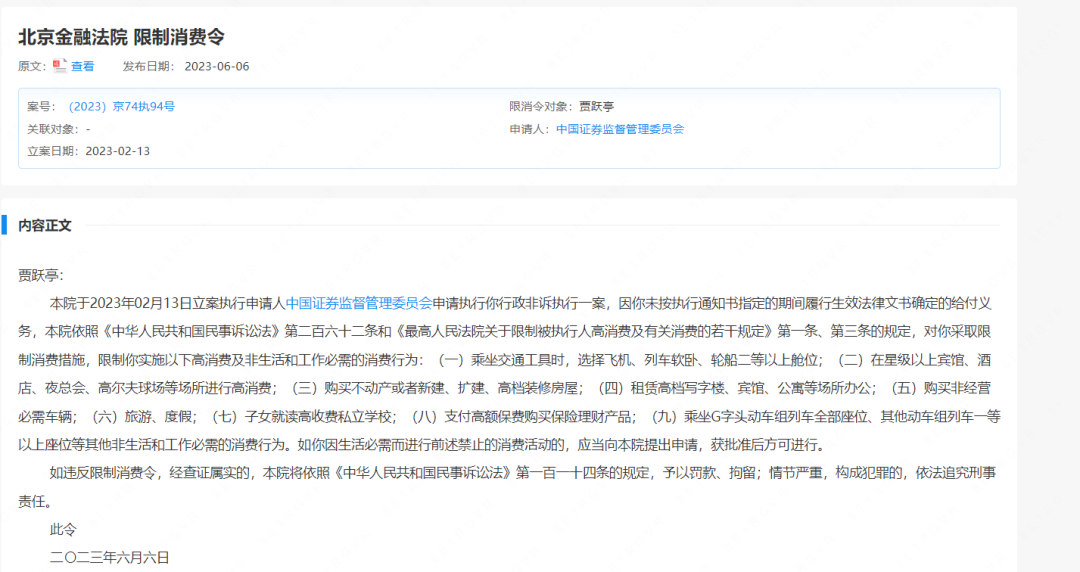Click the closing date 二〇二三年六月六日
The image size is (1080, 572).
(109, 556)
